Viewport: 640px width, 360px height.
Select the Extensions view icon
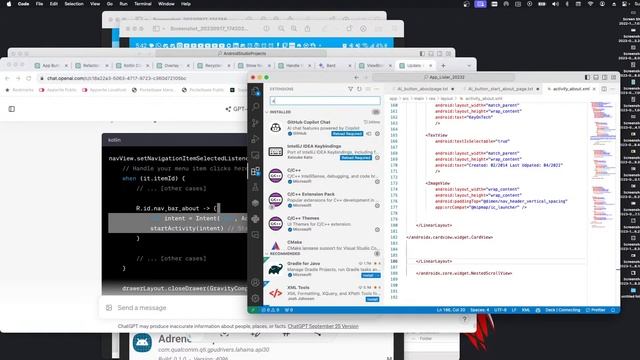point(256,171)
